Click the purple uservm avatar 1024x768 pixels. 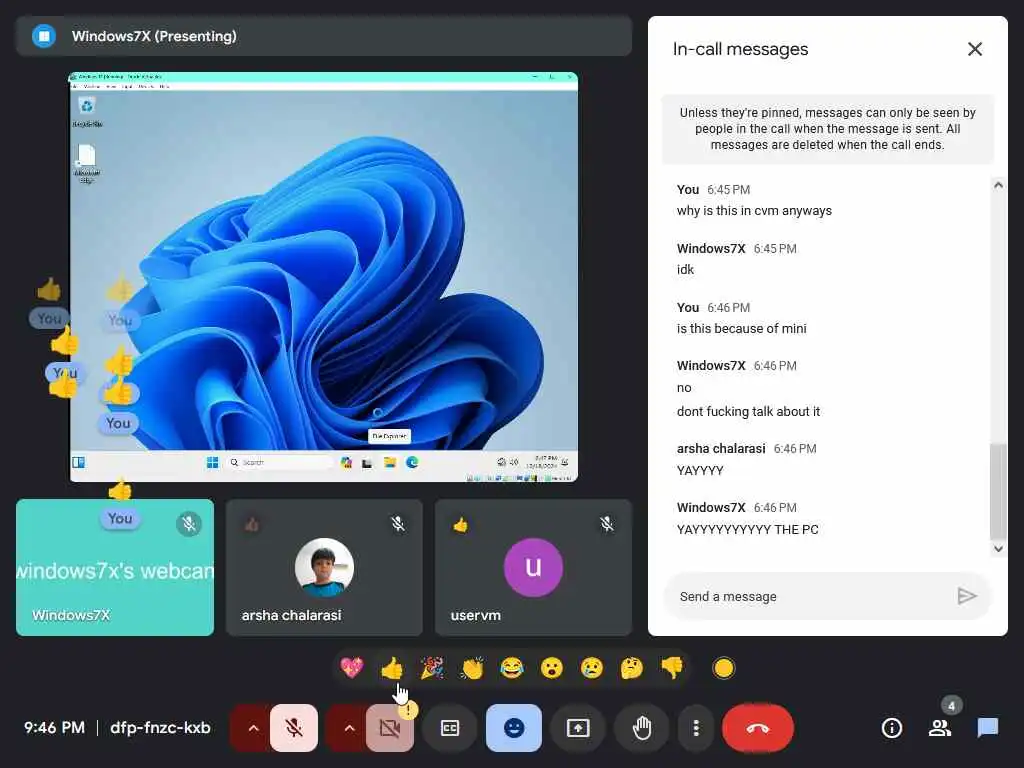pyautogui.click(x=534, y=568)
